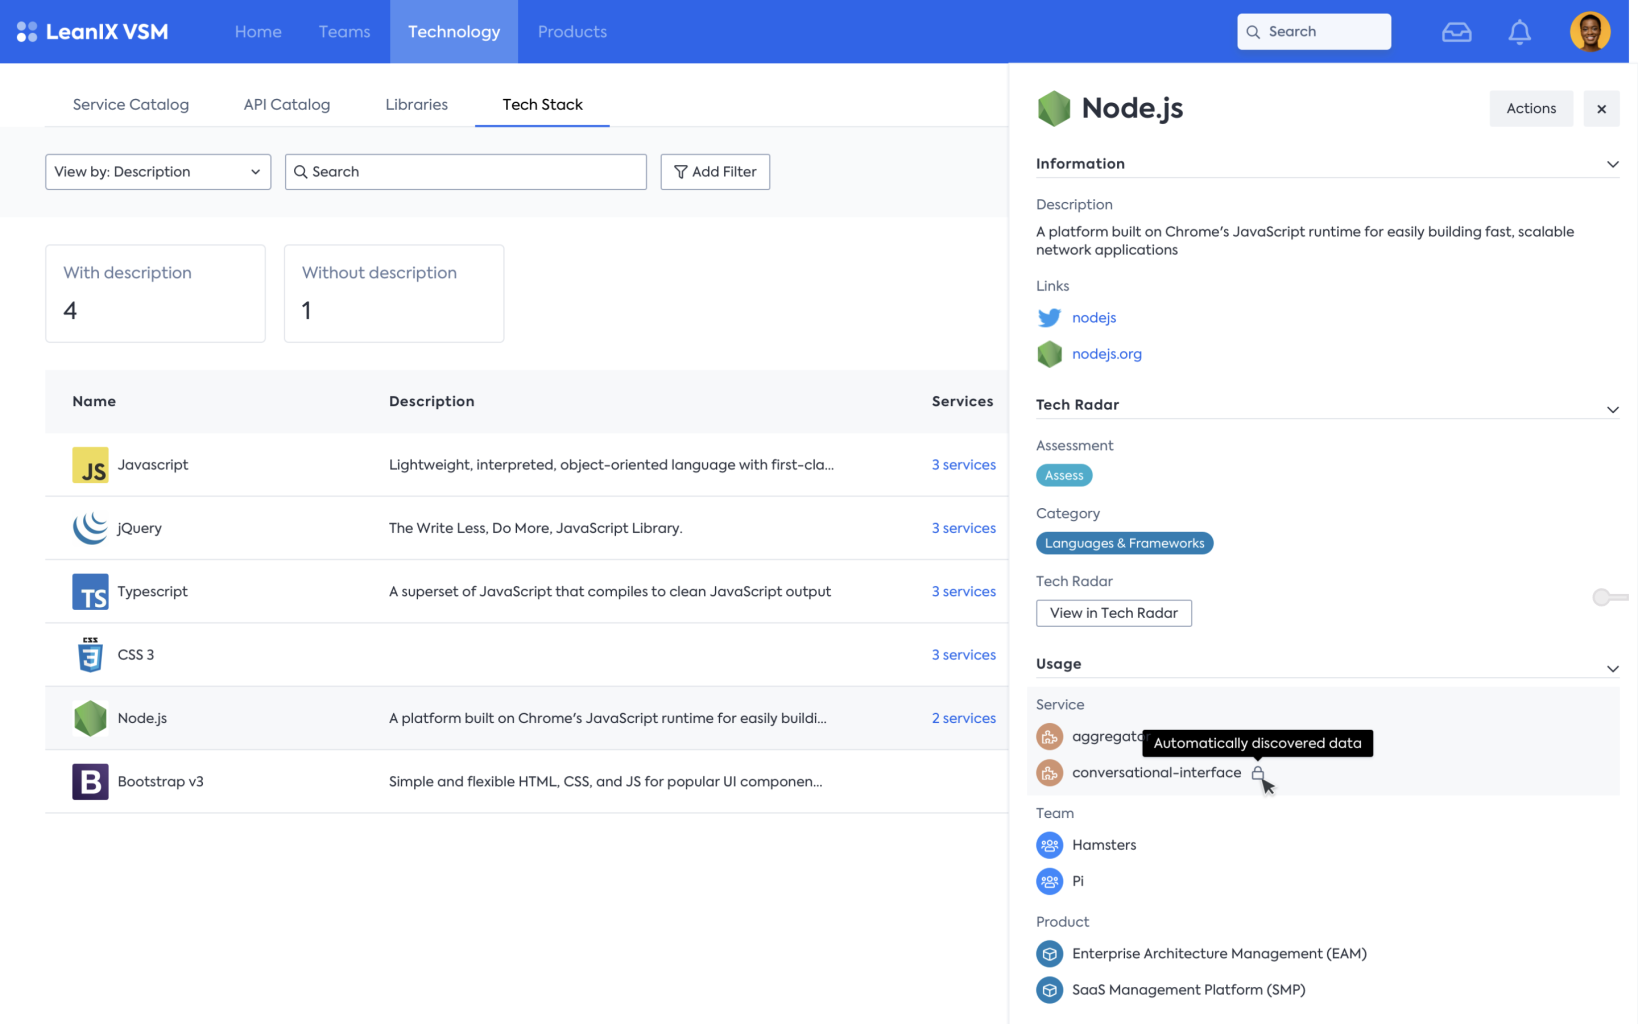This screenshot has width=1638, height=1024.
Task: Click the Hamsters team name
Action: pyautogui.click(x=1104, y=846)
